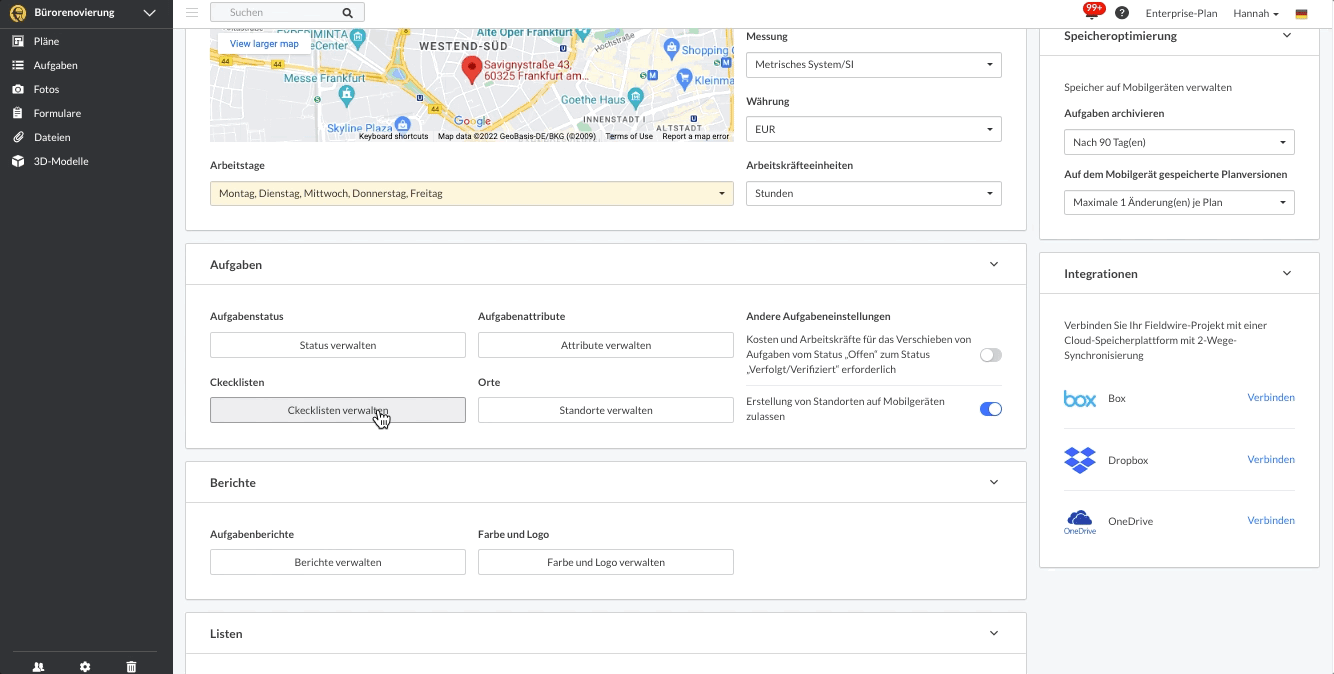Toggle mobile location creation switch

click(991, 409)
